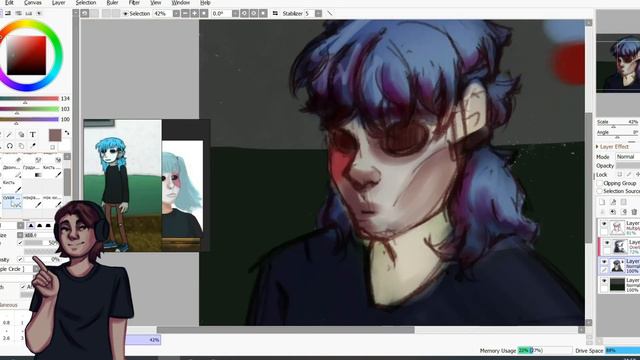The image size is (640, 360).
Task: Adjust the red slider valued 134
Action: coord(29,99)
